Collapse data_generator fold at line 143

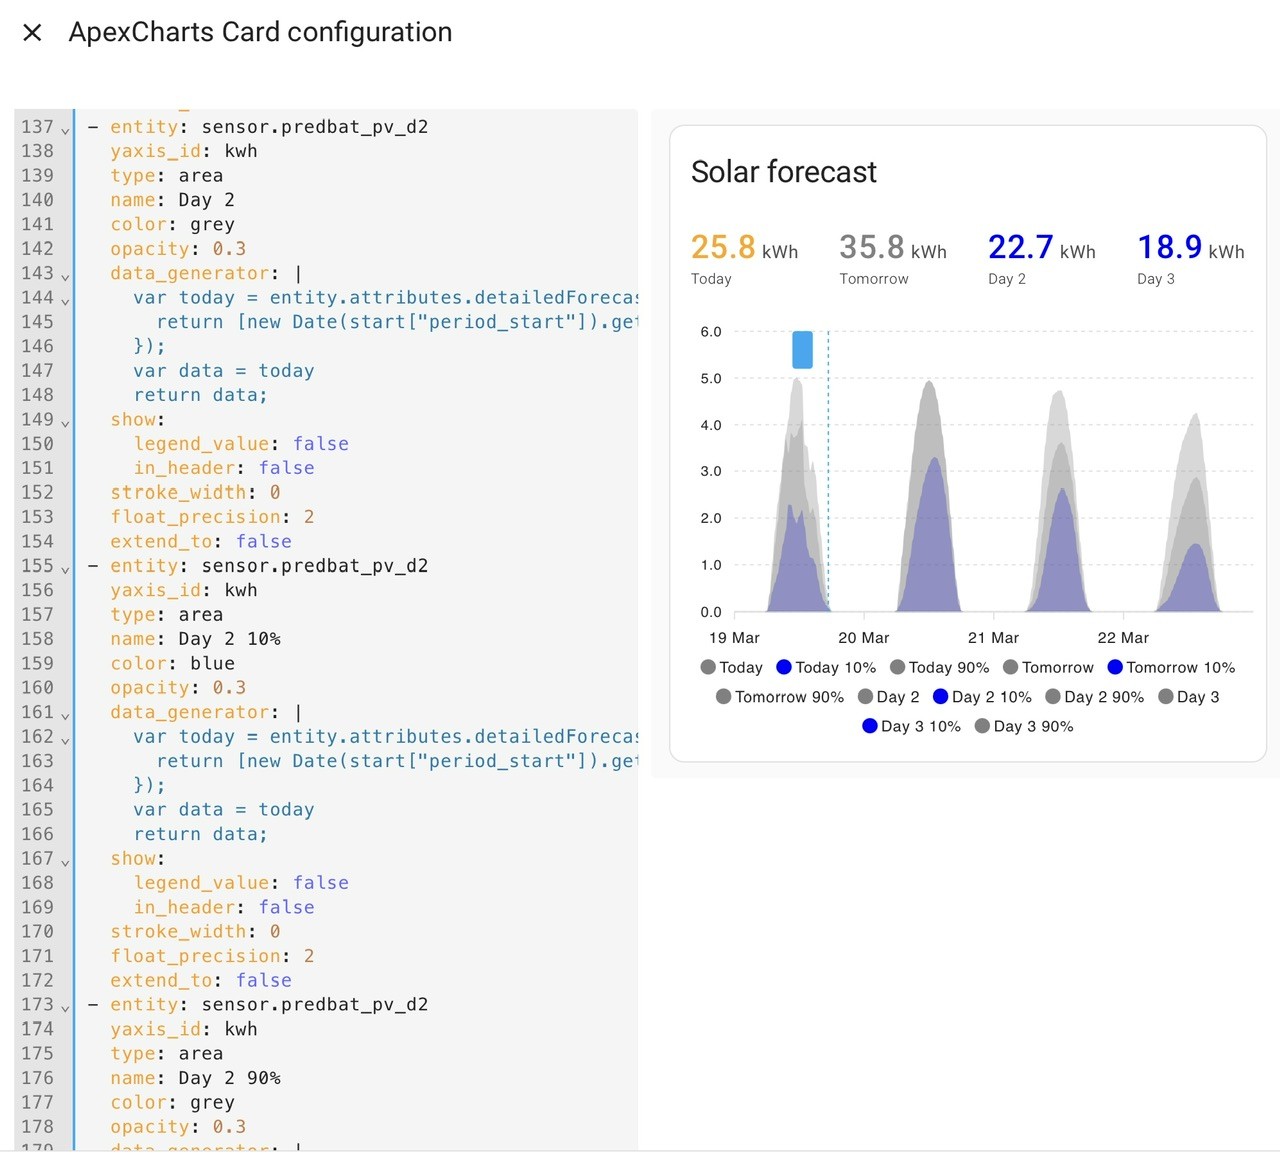65,276
